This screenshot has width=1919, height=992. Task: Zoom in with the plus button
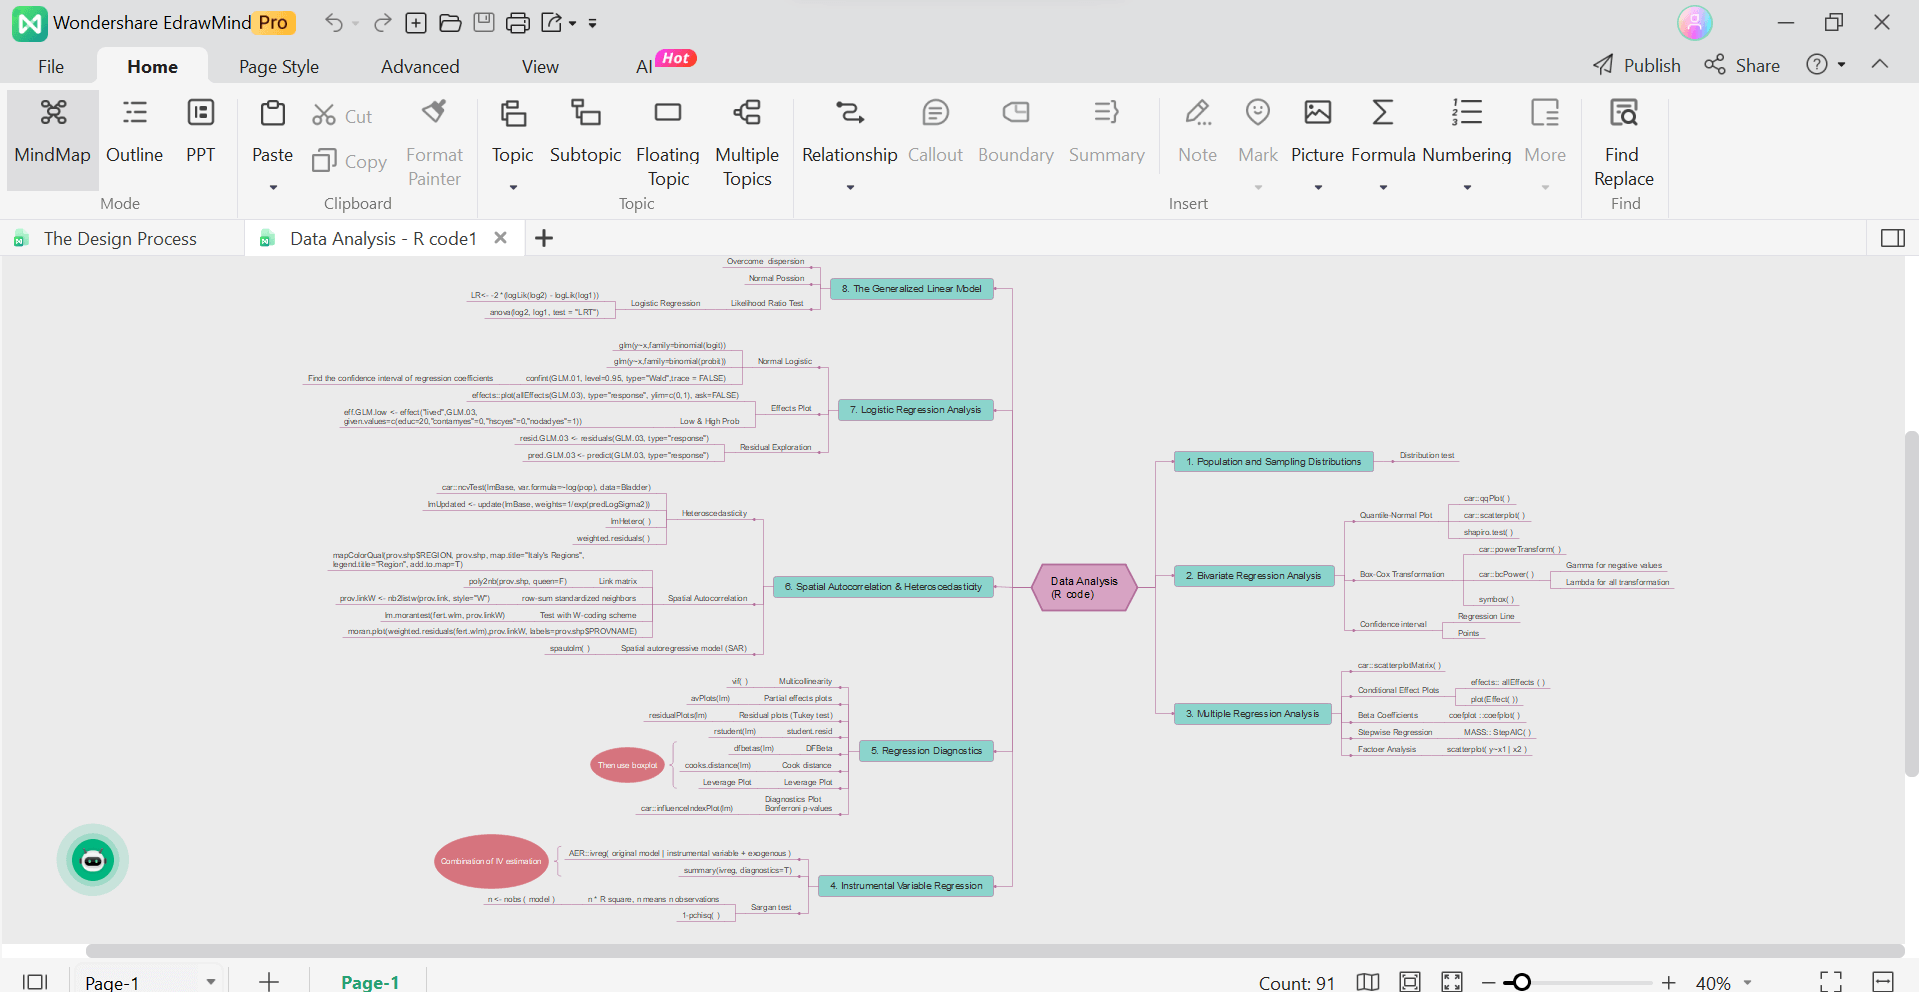1669,983
